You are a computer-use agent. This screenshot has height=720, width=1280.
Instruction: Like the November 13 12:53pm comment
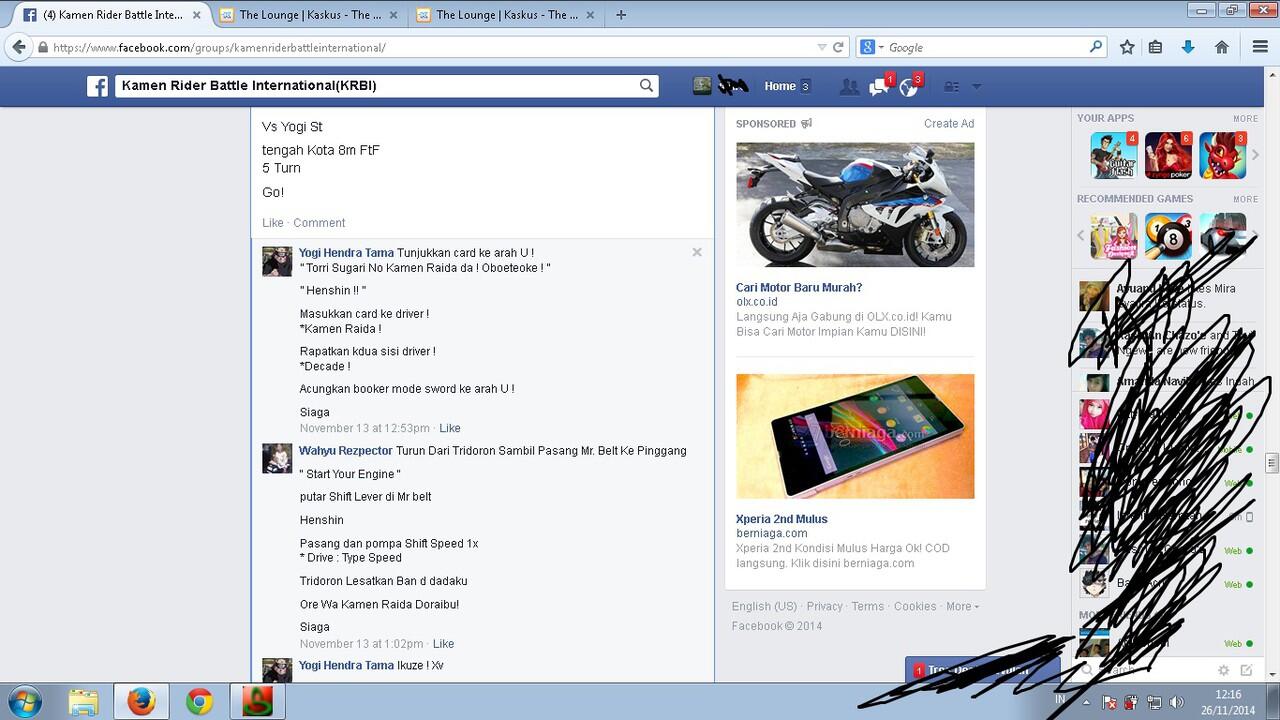[x=450, y=428]
